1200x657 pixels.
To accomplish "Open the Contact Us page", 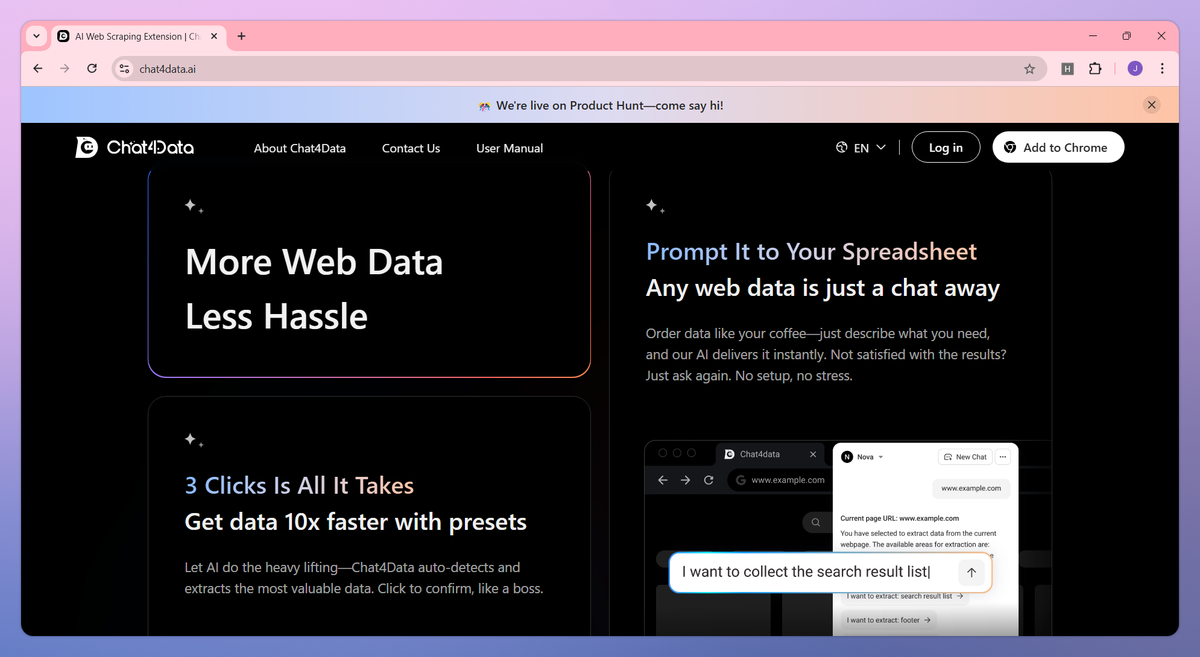I will pos(411,148).
